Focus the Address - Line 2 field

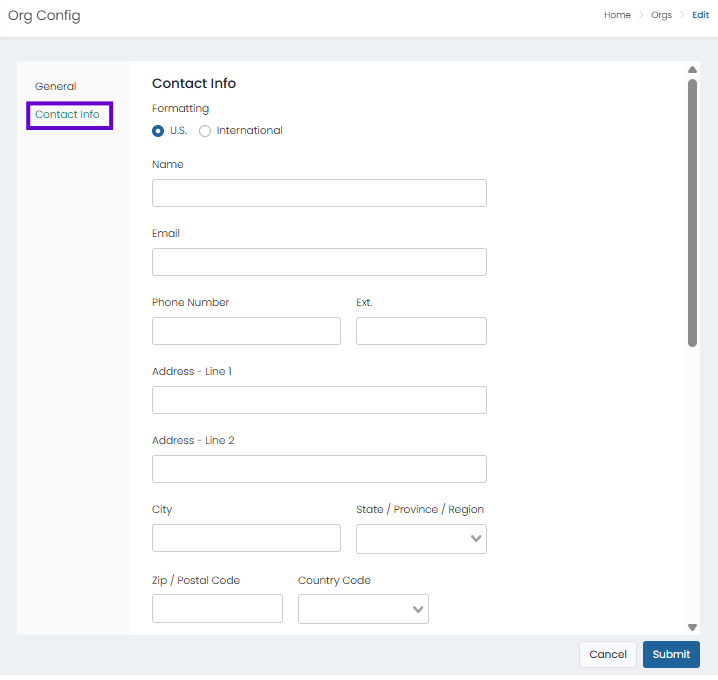[319, 469]
